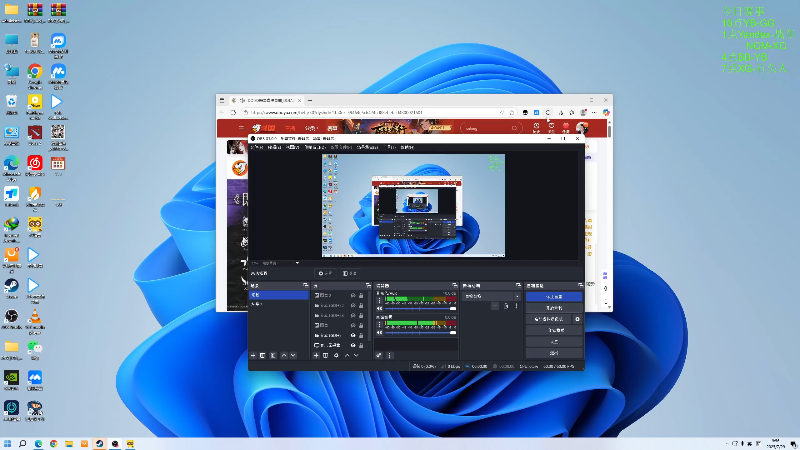Image resolution: width=800 pixels, height=450 pixels.
Task: Click the properties button above the Scenes dock
Action: 325,274
